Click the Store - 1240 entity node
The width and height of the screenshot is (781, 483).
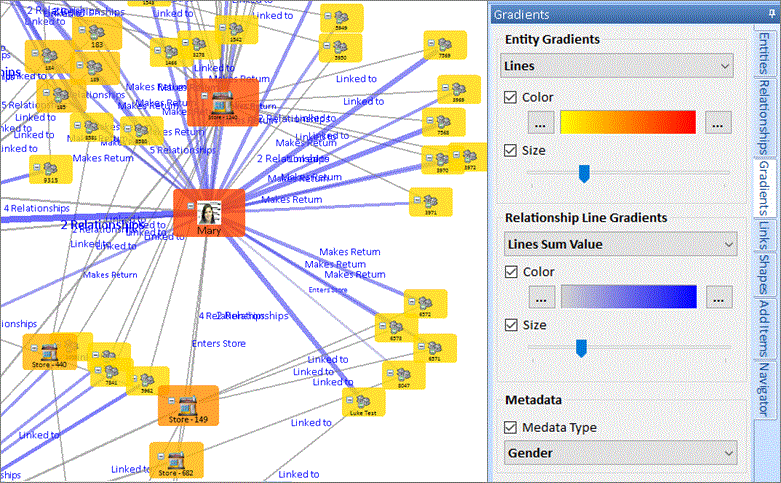(x=222, y=103)
